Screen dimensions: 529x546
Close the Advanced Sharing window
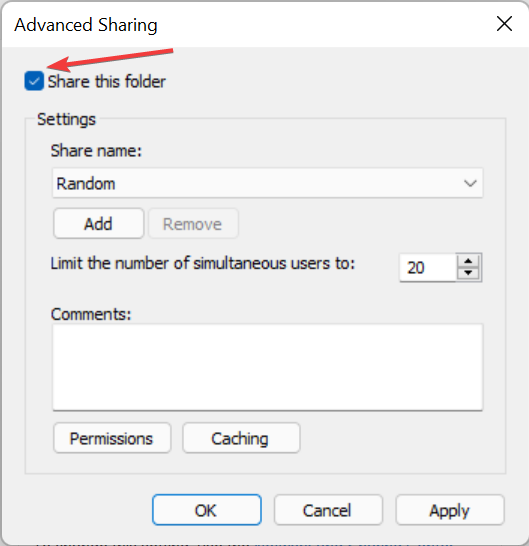click(x=504, y=24)
